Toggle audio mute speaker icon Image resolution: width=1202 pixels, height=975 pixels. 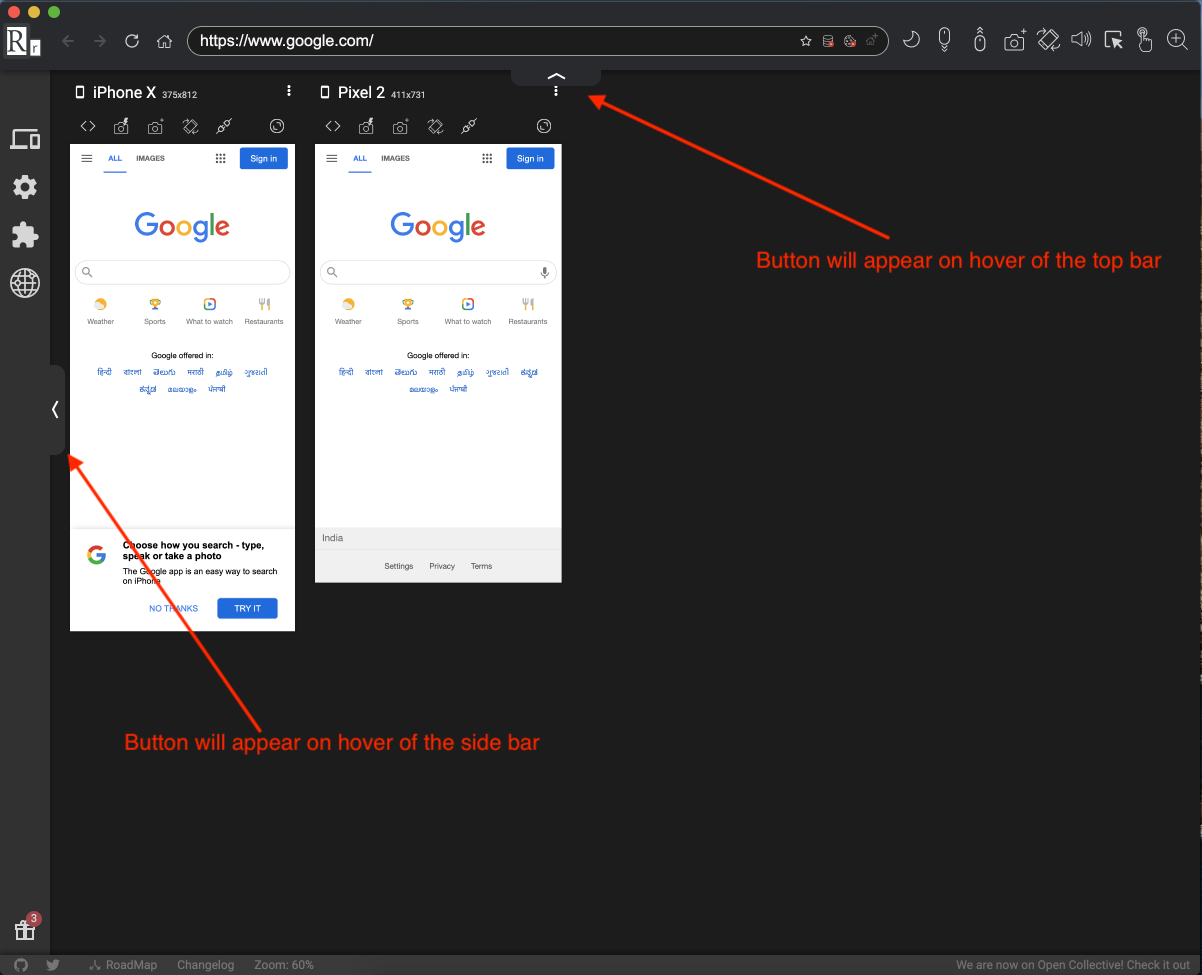tap(1081, 40)
